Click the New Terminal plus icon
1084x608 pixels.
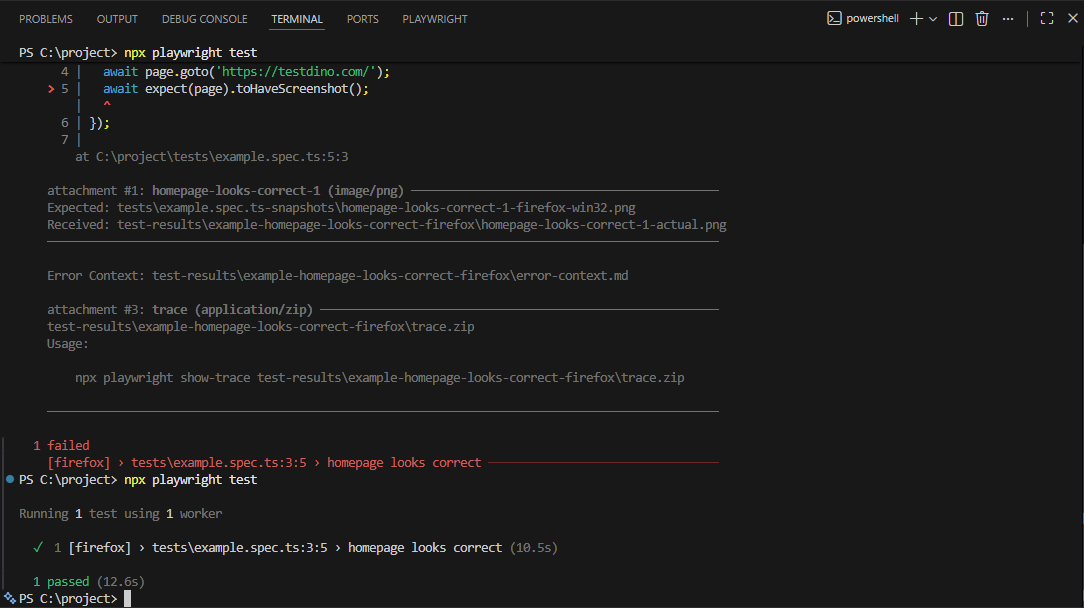[916, 19]
